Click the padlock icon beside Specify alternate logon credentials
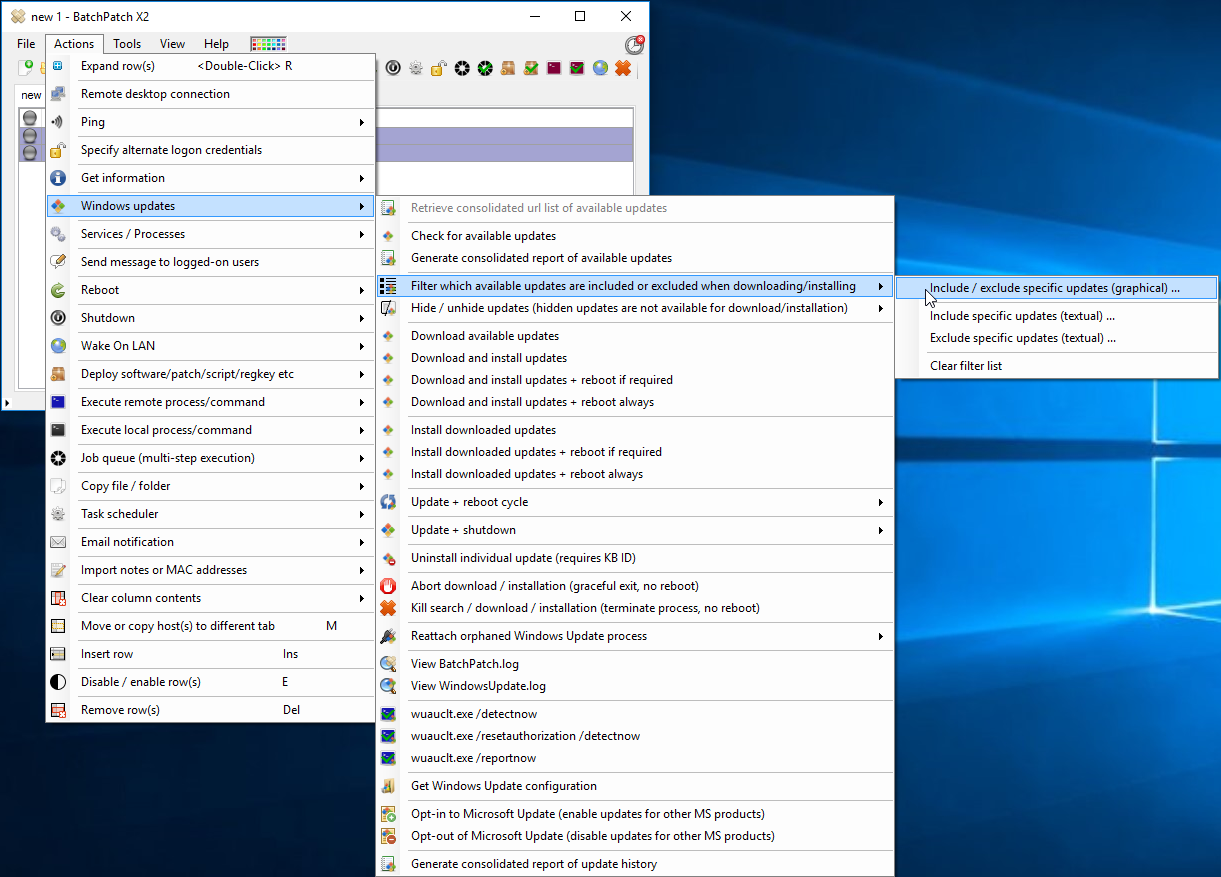The image size is (1221, 877). 59,150
